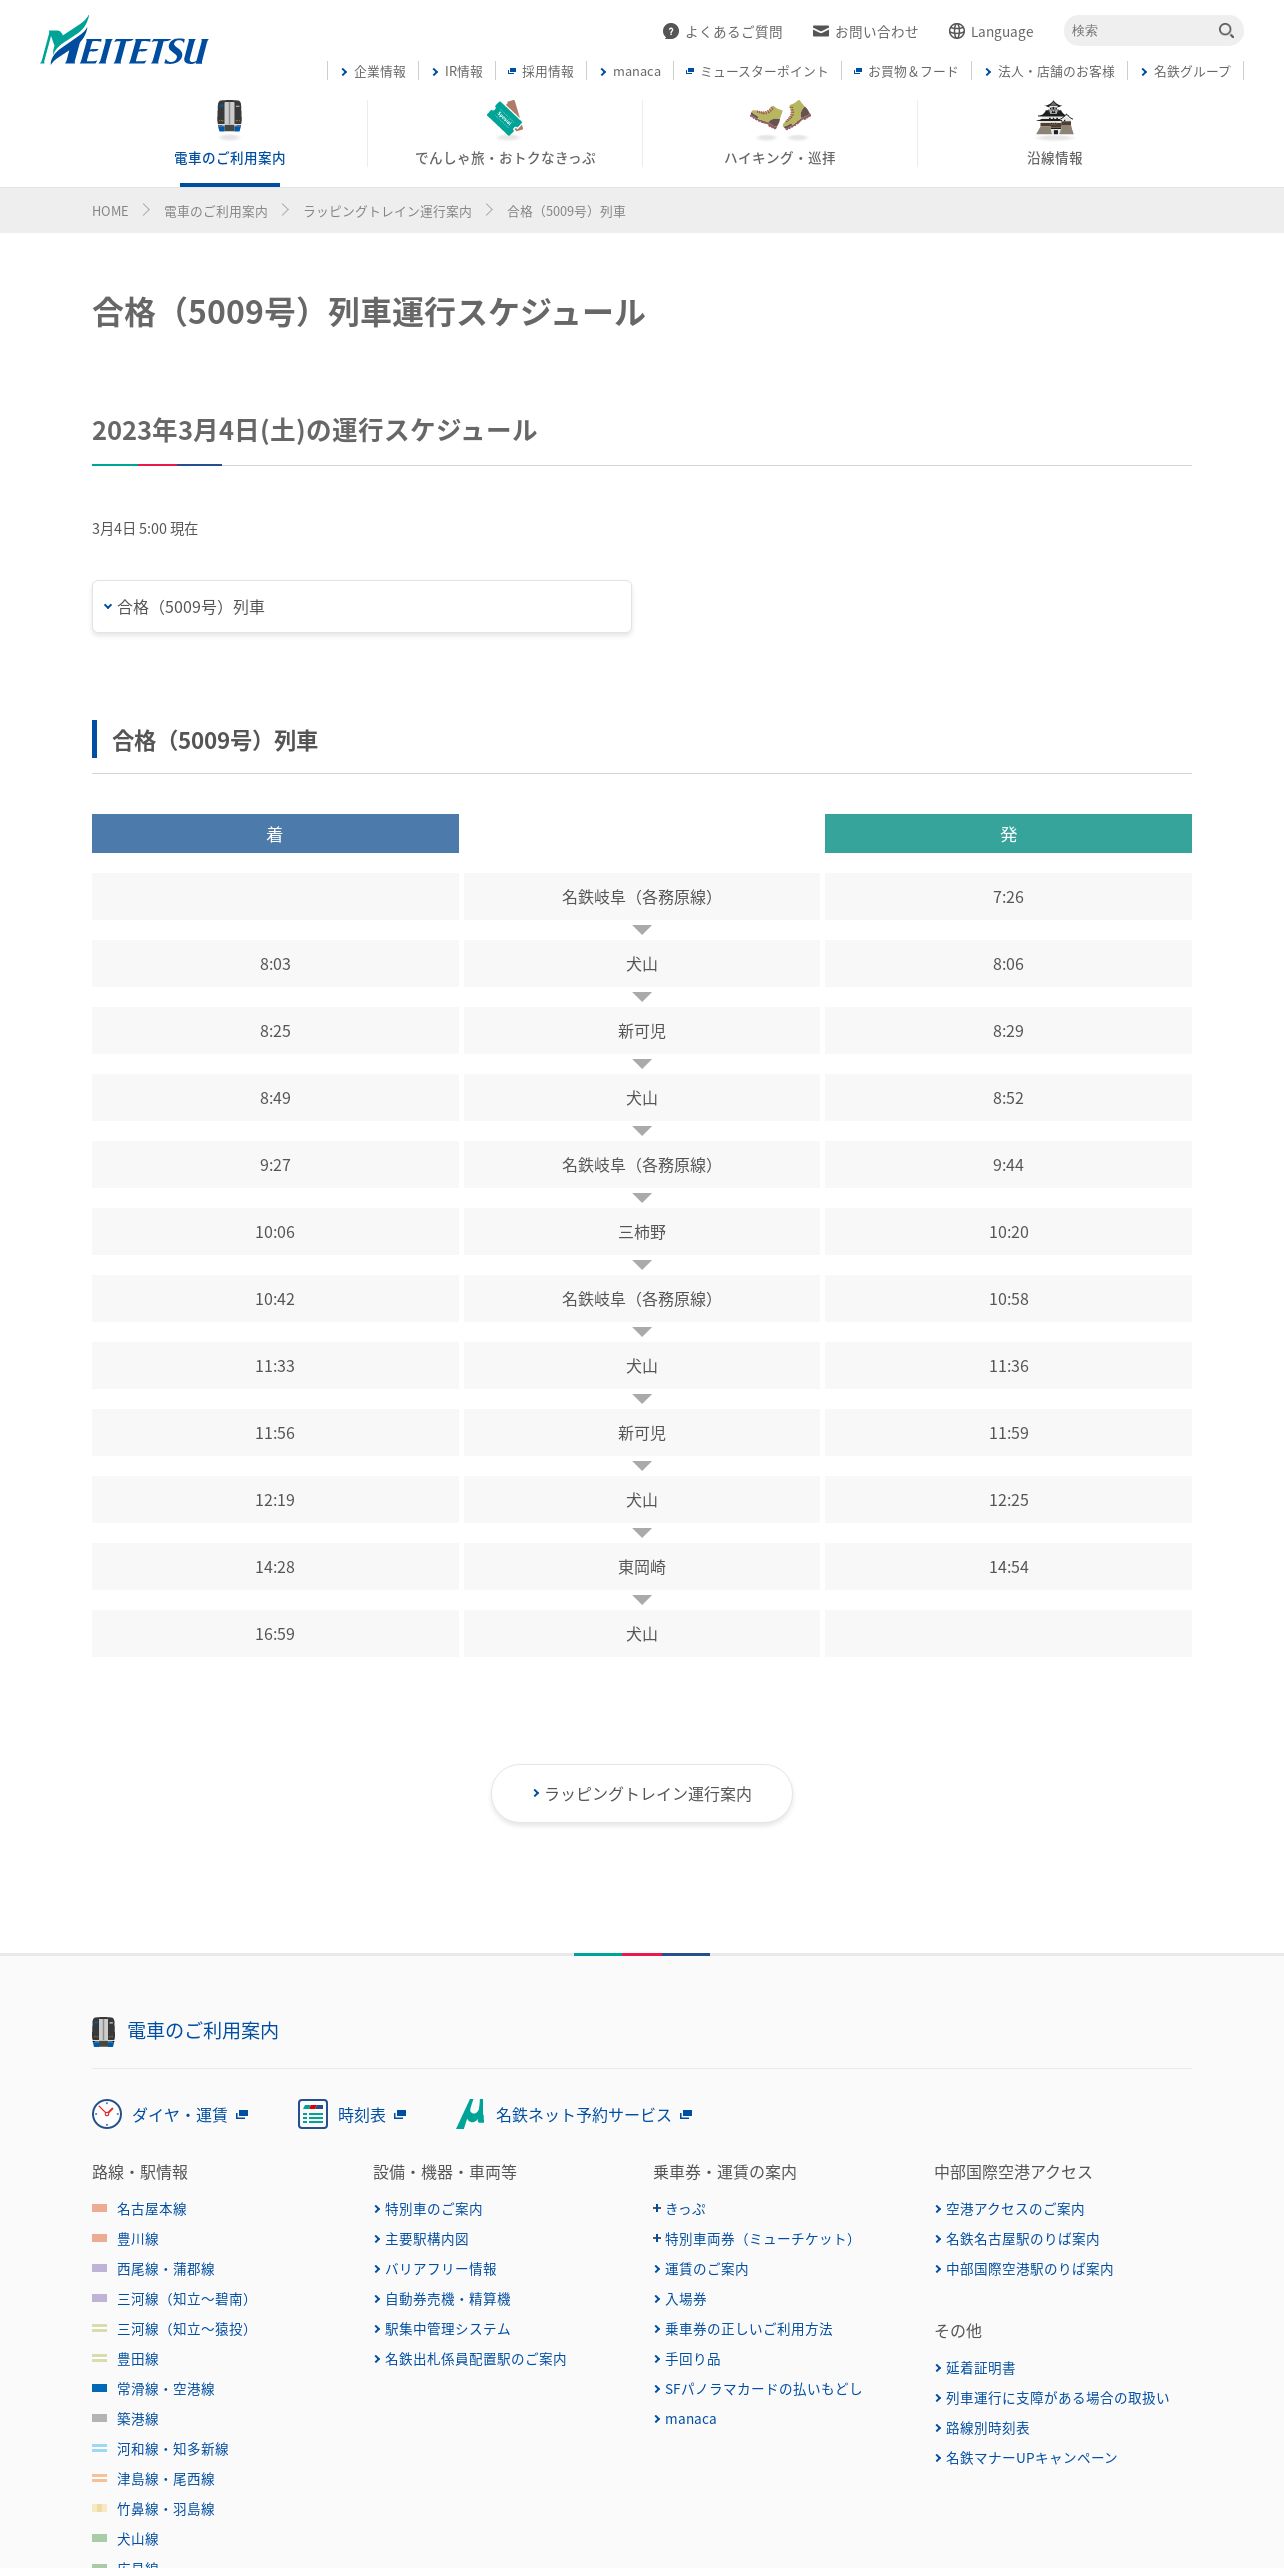Viewport: 1284px width, 2568px height.
Task: Click the Language globe selector
Action: point(991,32)
